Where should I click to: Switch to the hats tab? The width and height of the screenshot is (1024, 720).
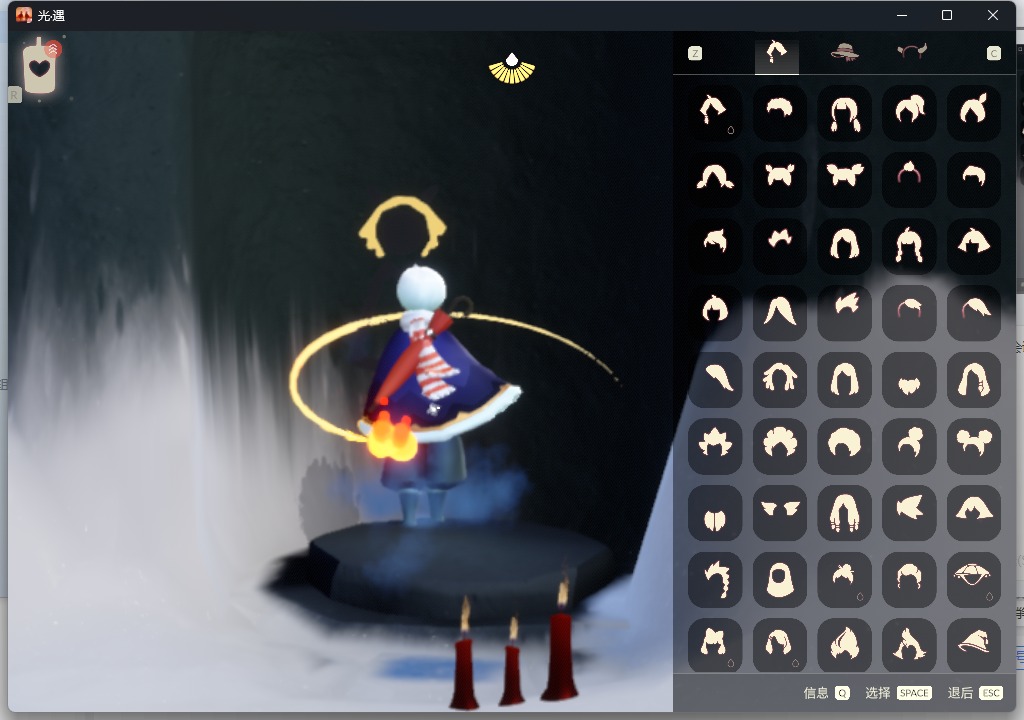coord(844,52)
